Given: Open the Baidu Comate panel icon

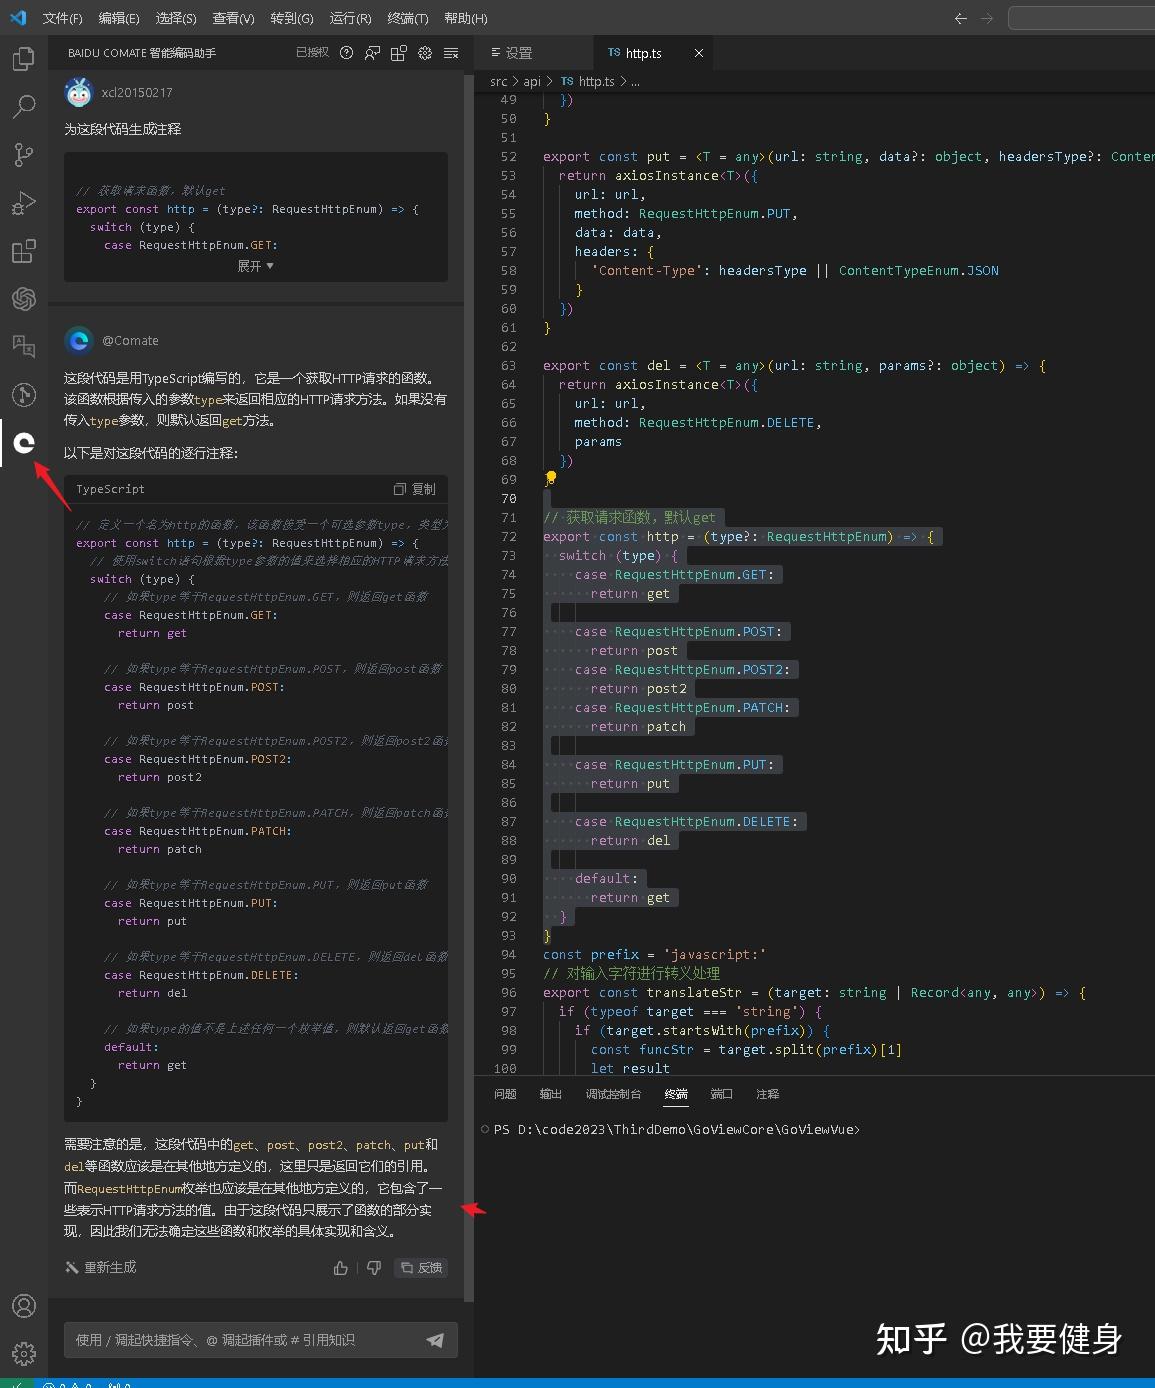Looking at the screenshot, I should (x=23, y=443).
